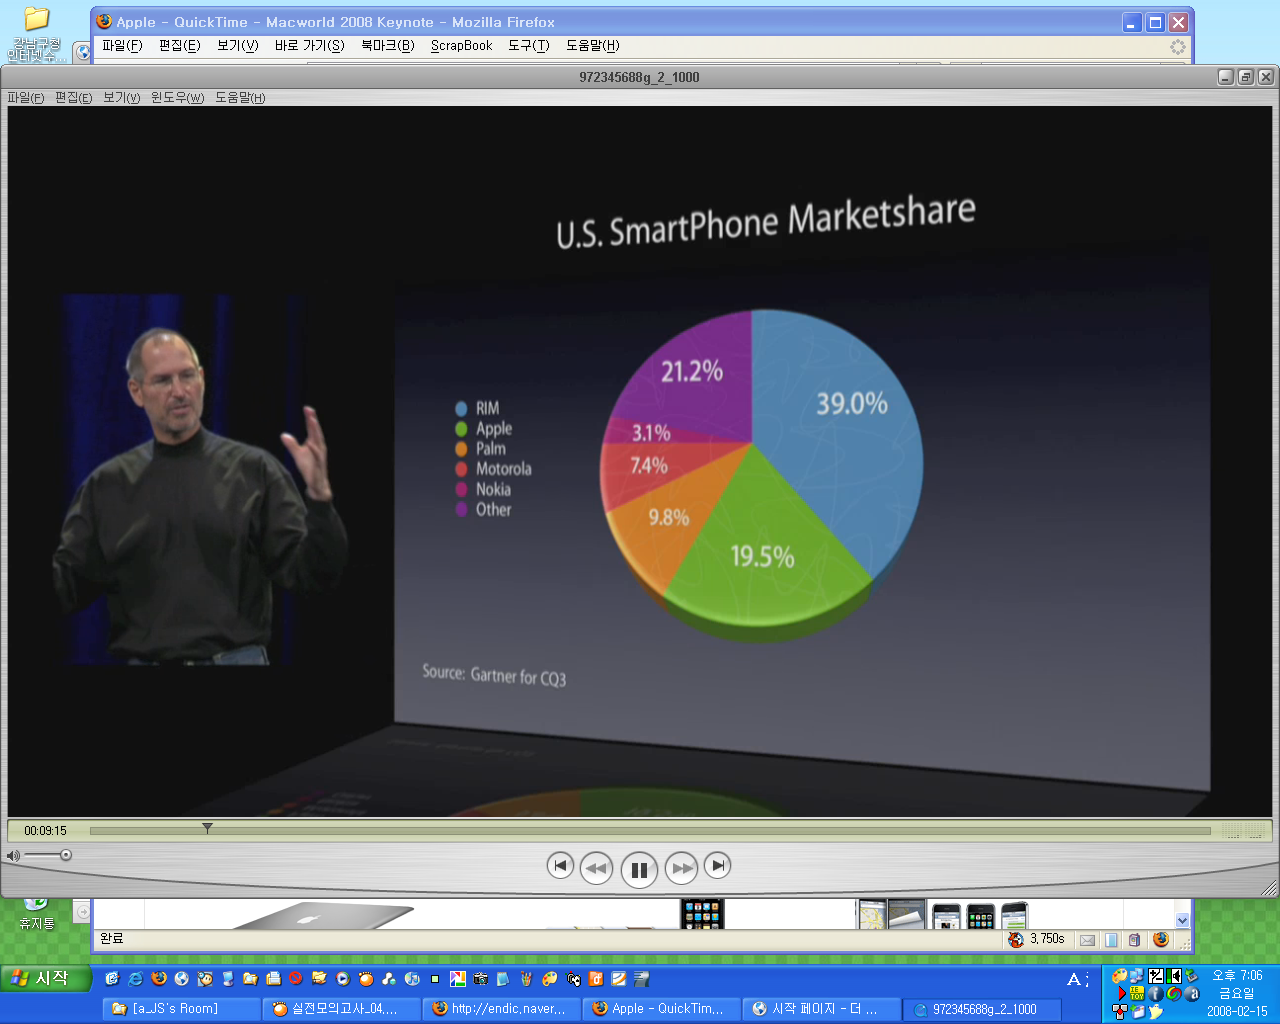
Task: Switch to Apple - QuickTim... taskbar window
Action: click(x=661, y=1009)
